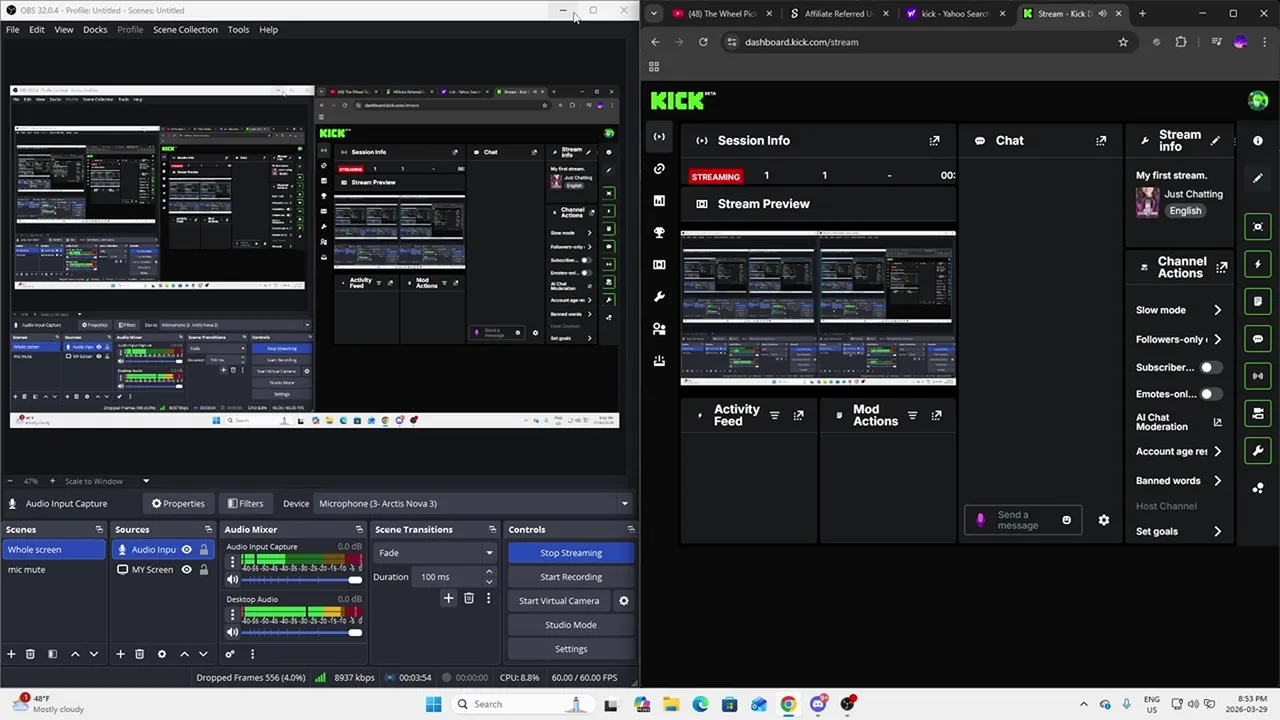
Task: Remove the selected scene with trash icon
Action: click(x=30, y=654)
